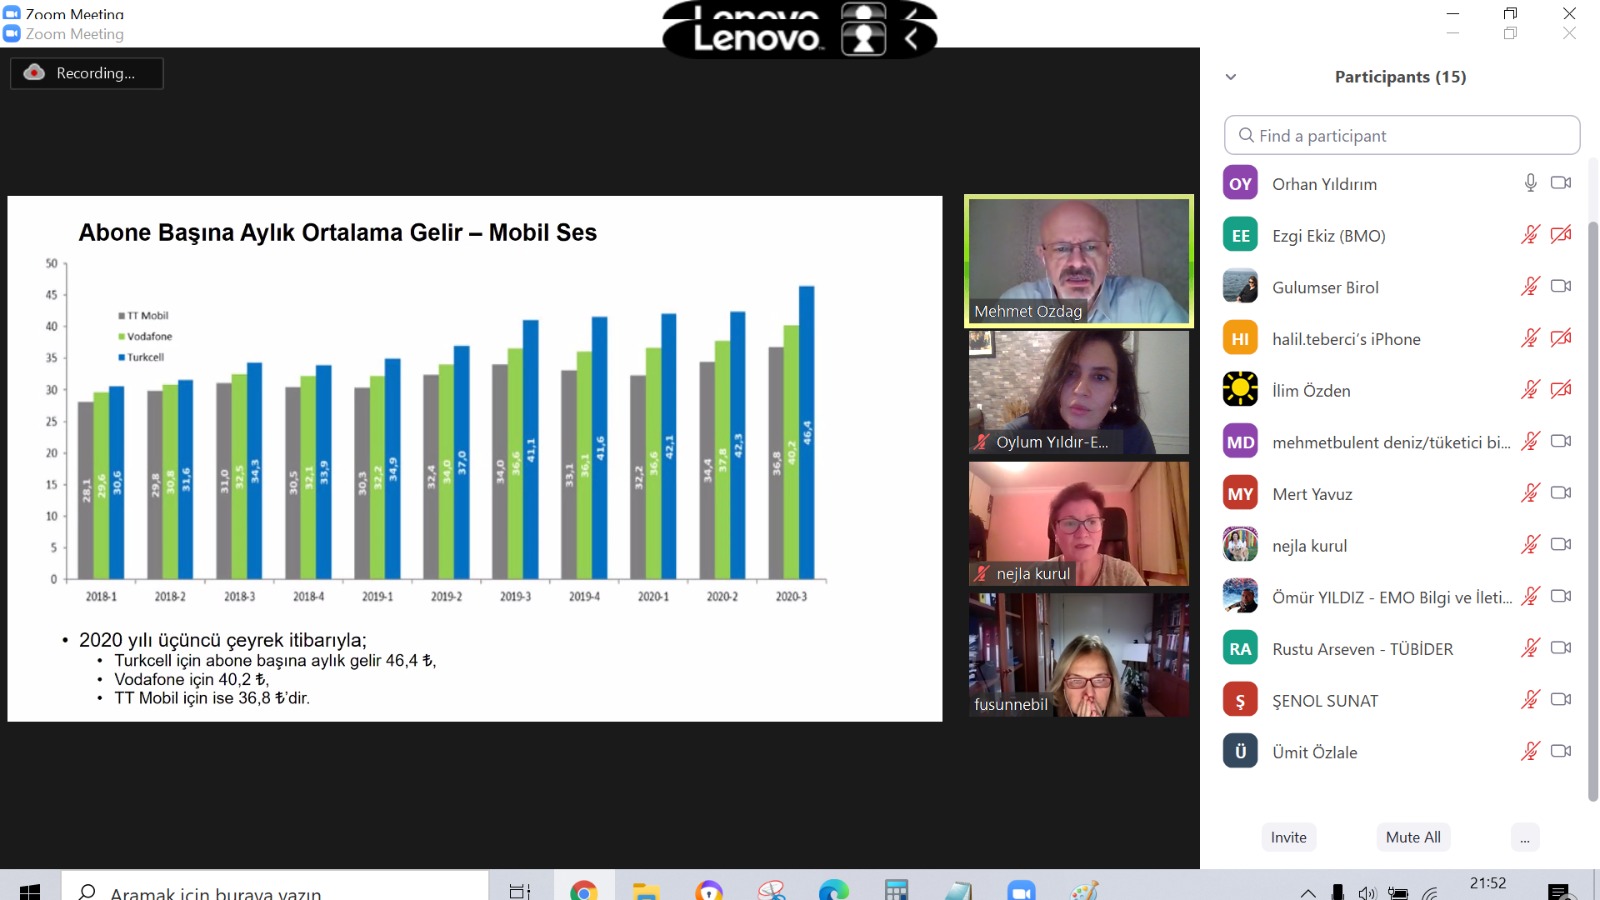Collapse the Participants panel chevron

pos(1231,77)
